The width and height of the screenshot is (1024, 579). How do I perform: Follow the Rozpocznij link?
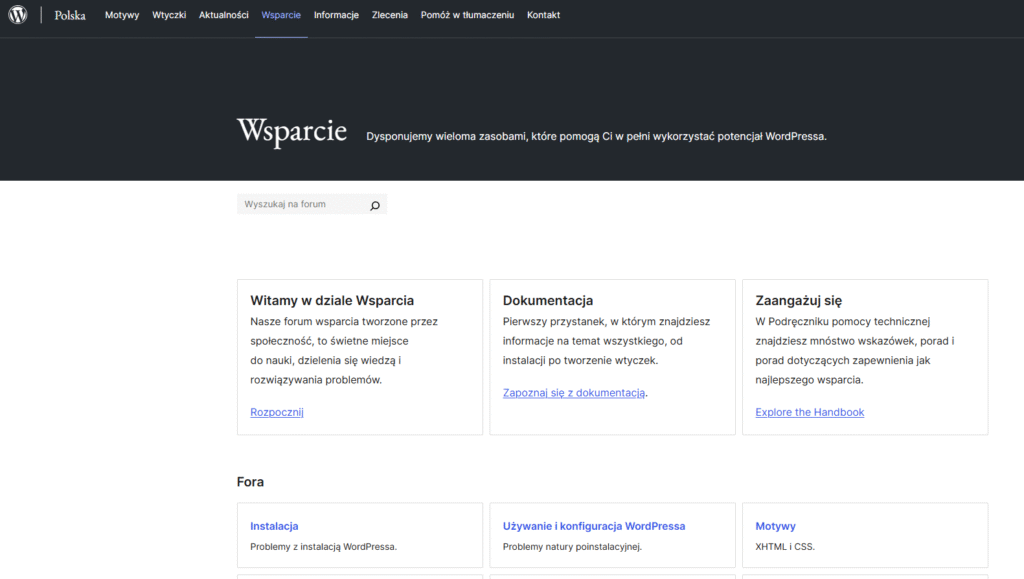pos(277,412)
